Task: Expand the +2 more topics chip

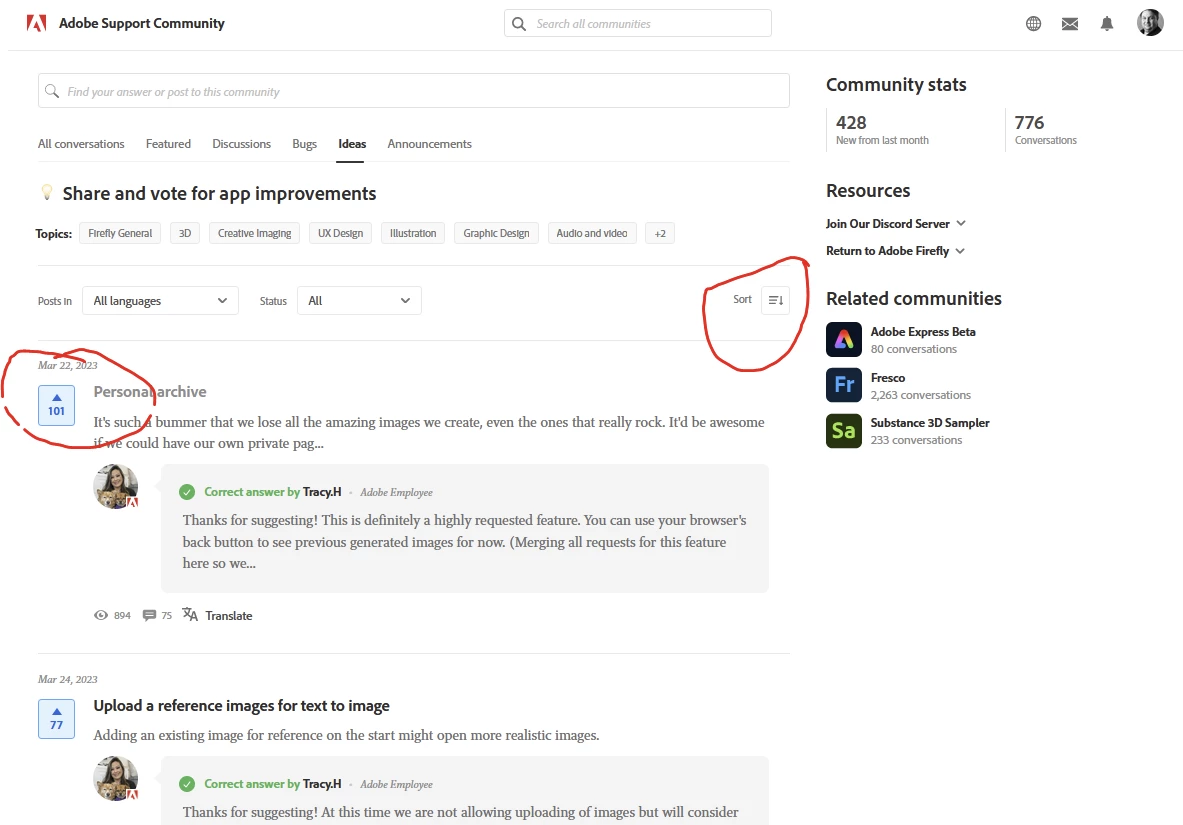Action: pyautogui.click(x=660, y=233)
